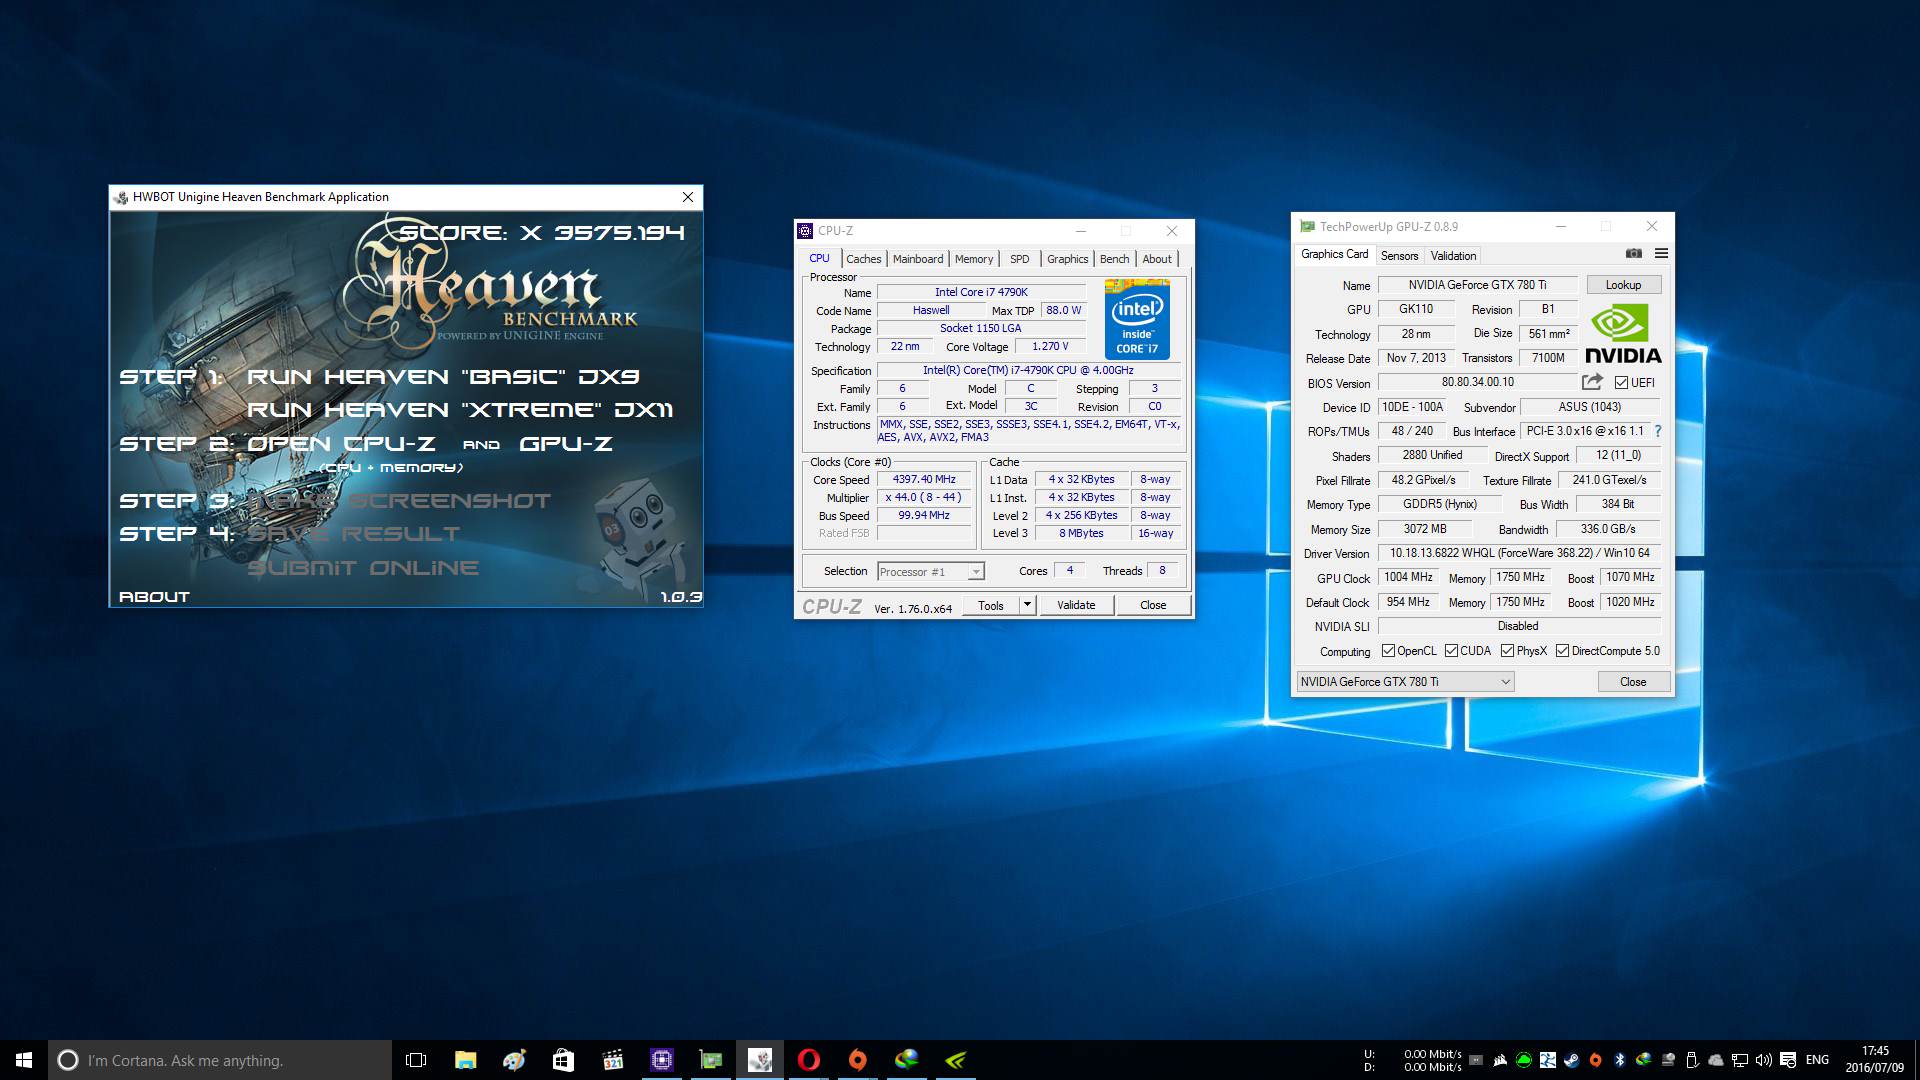Click the Corsair sails icon in the system tray
This screenshot has width=1920, height=1080.
(x=1500, y=1060)
